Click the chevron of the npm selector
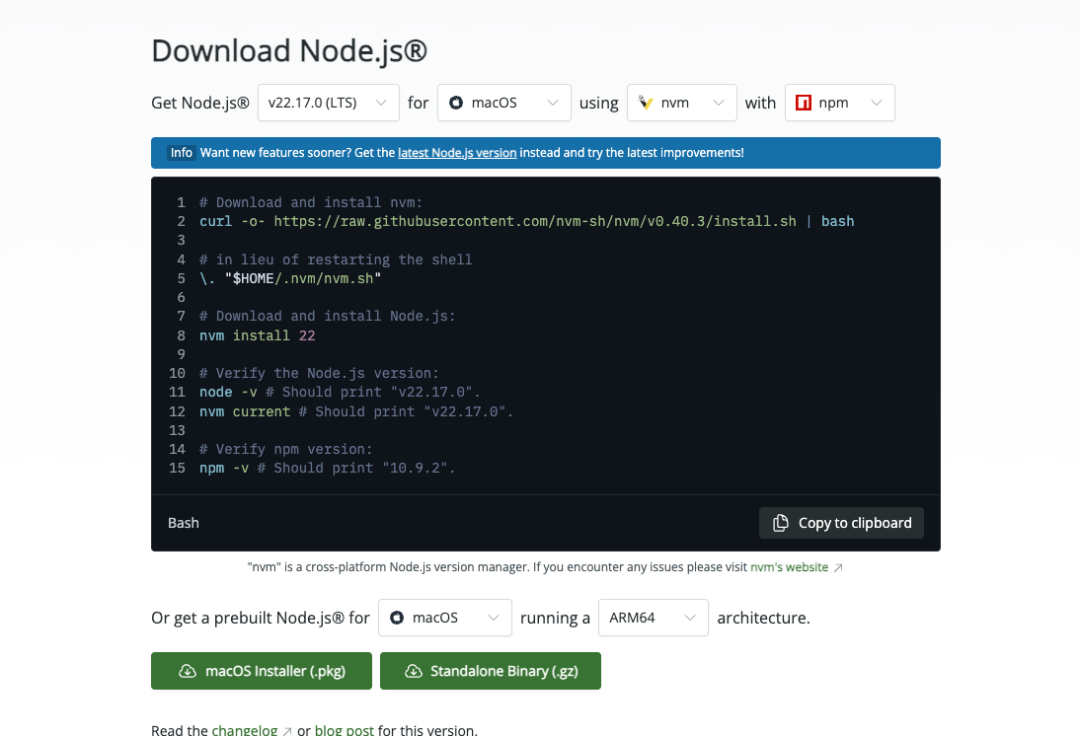The height and width of the screenshot is (736, 1080). [x=876, y=103]
